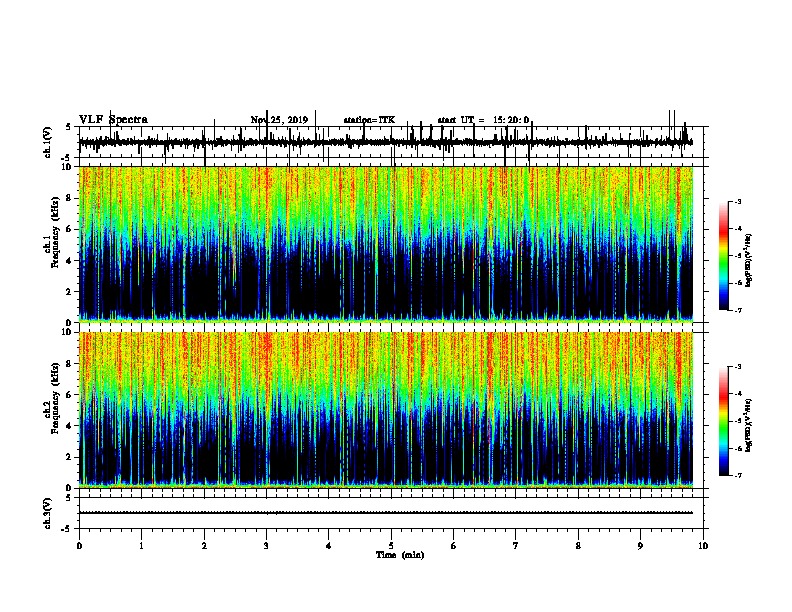Click the "ch.1(V)" waveform axis label

[48, 142]
